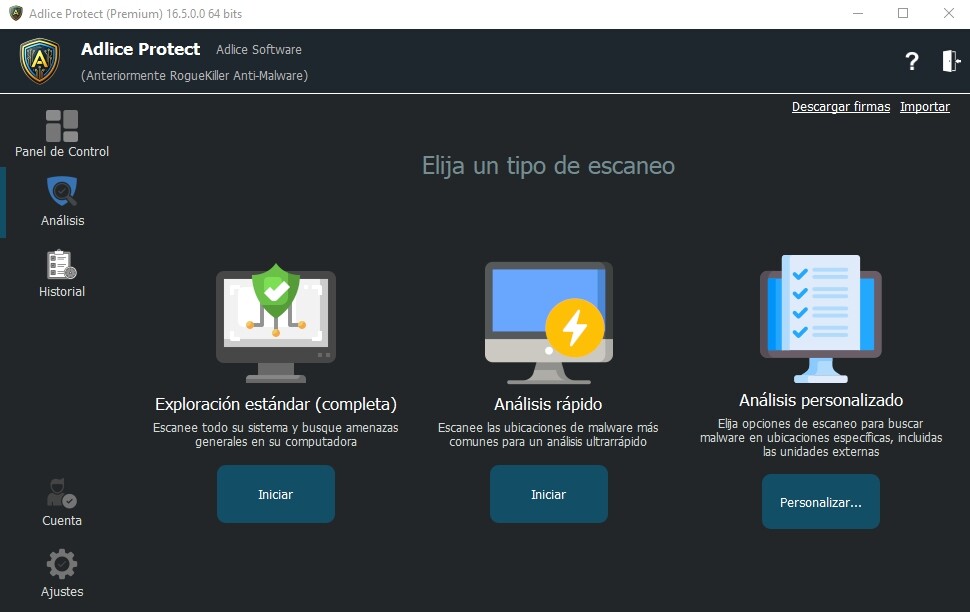This screenshot has height=612, width=970.
Task: Click the exit door icon in header
Action: point(949,61)
